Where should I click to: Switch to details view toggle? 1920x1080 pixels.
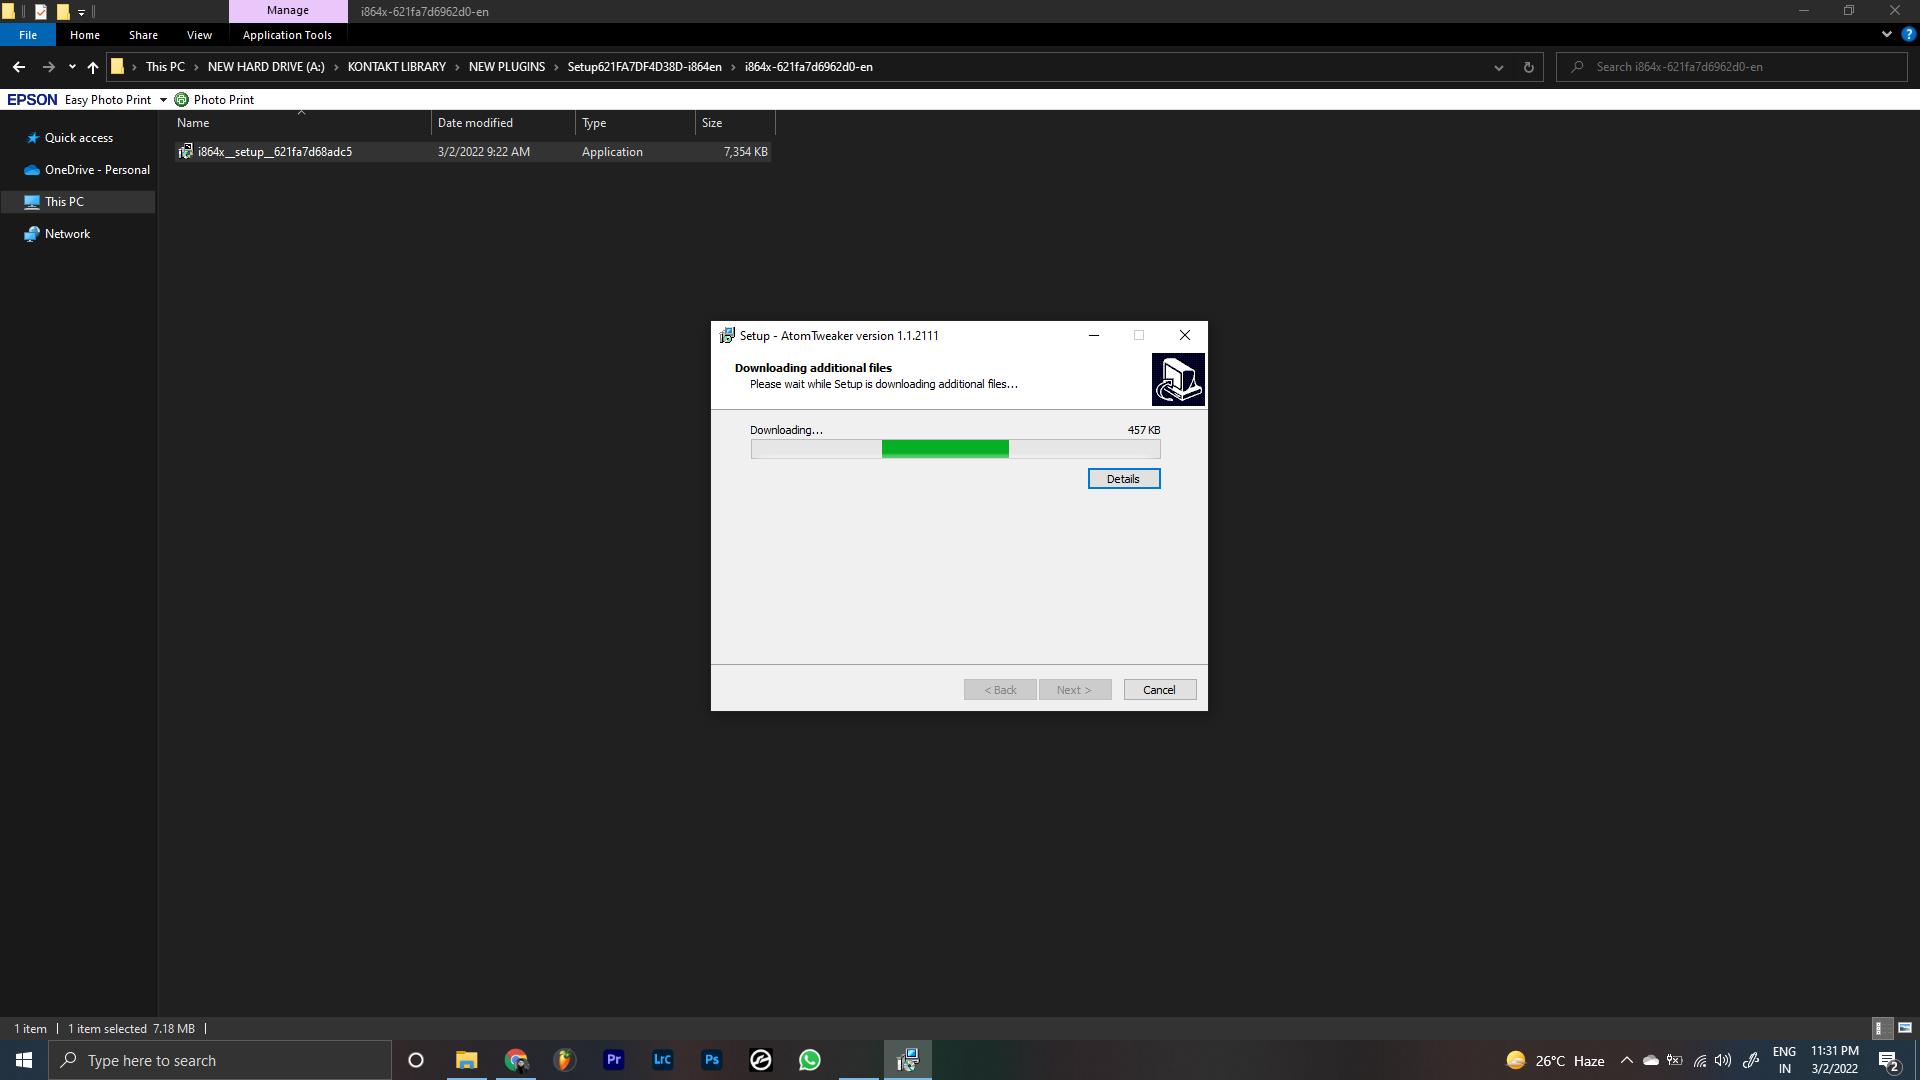coord(1879,1028)
